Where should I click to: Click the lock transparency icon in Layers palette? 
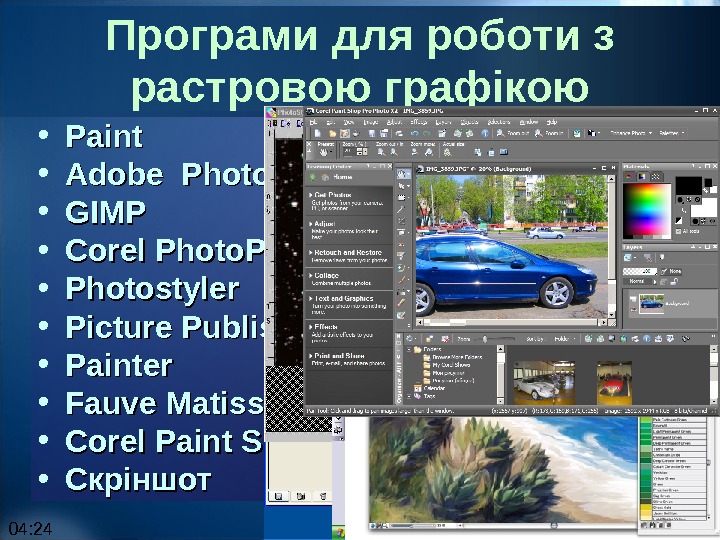674,281
